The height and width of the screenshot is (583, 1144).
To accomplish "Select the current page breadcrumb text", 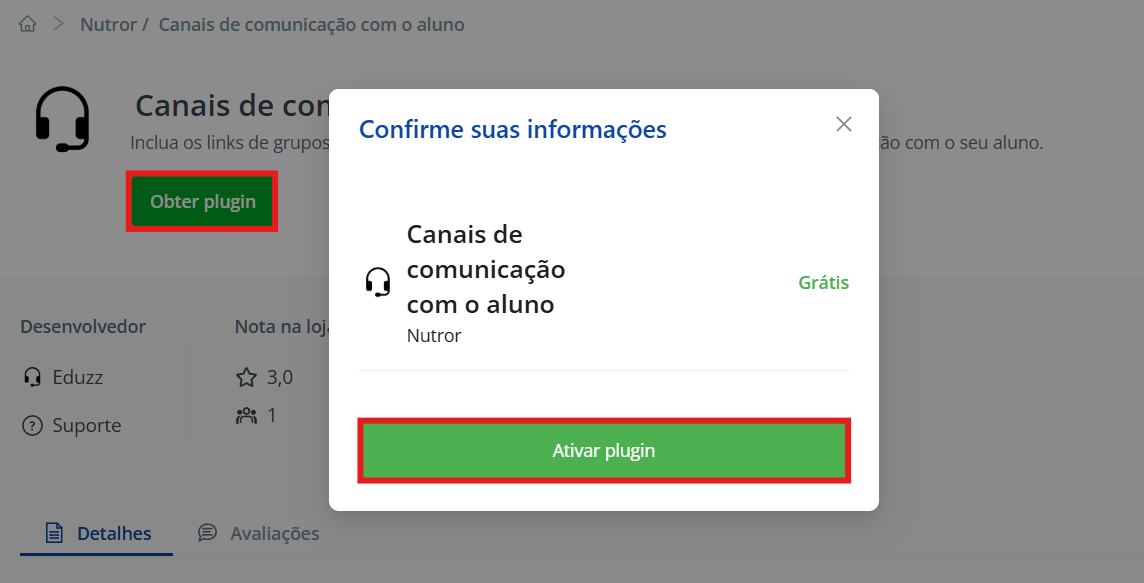I will 311,24.
